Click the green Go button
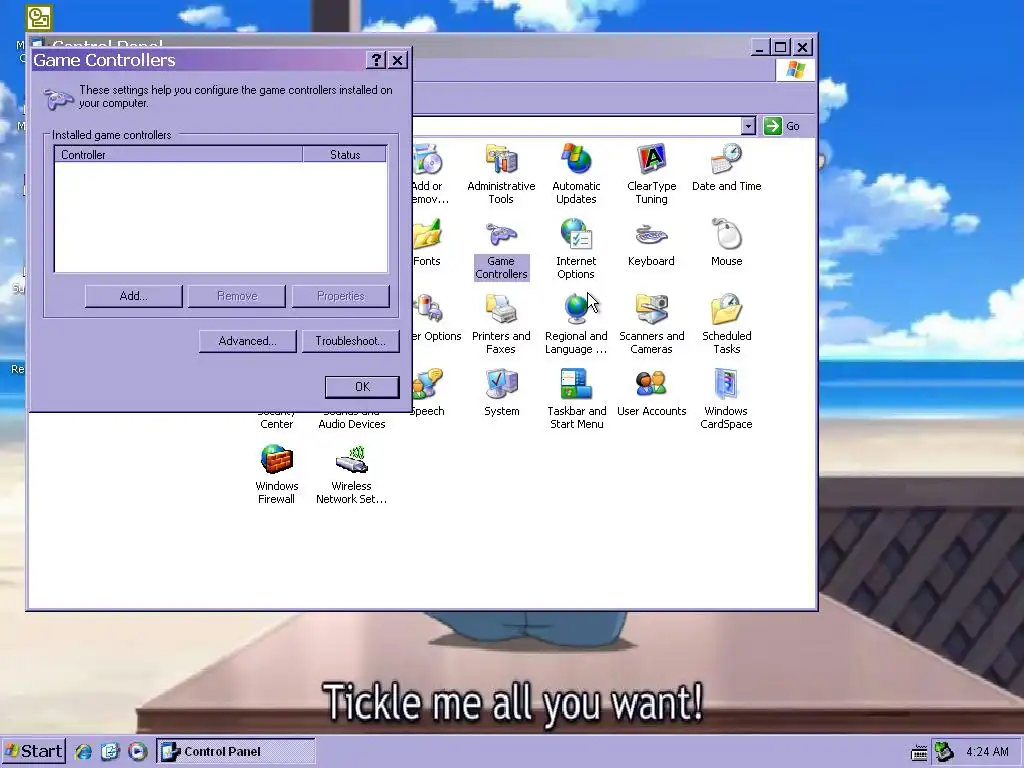This screenshot has width=1024, height=768. click(x=782, y=126)
